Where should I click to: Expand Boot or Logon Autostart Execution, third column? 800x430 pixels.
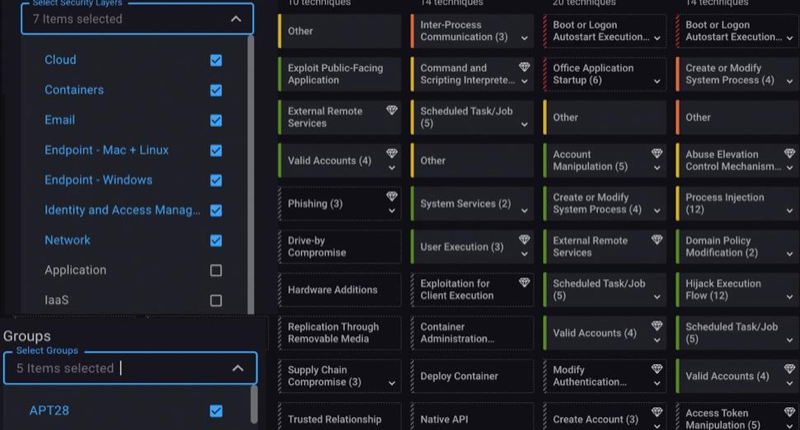657,38
